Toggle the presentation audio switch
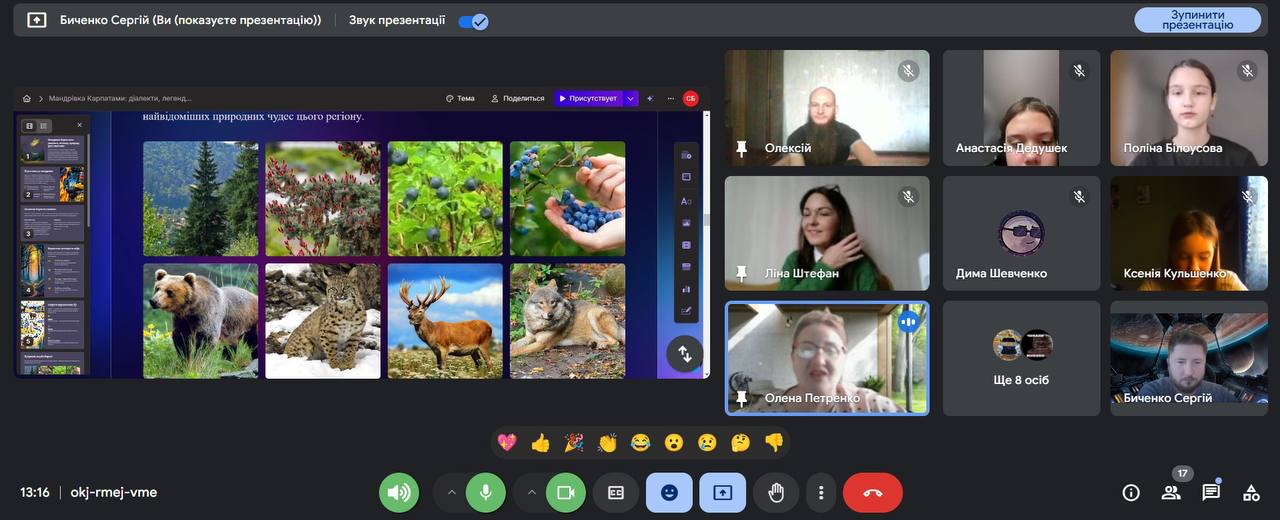1280x520 pixels. point(473,21)
